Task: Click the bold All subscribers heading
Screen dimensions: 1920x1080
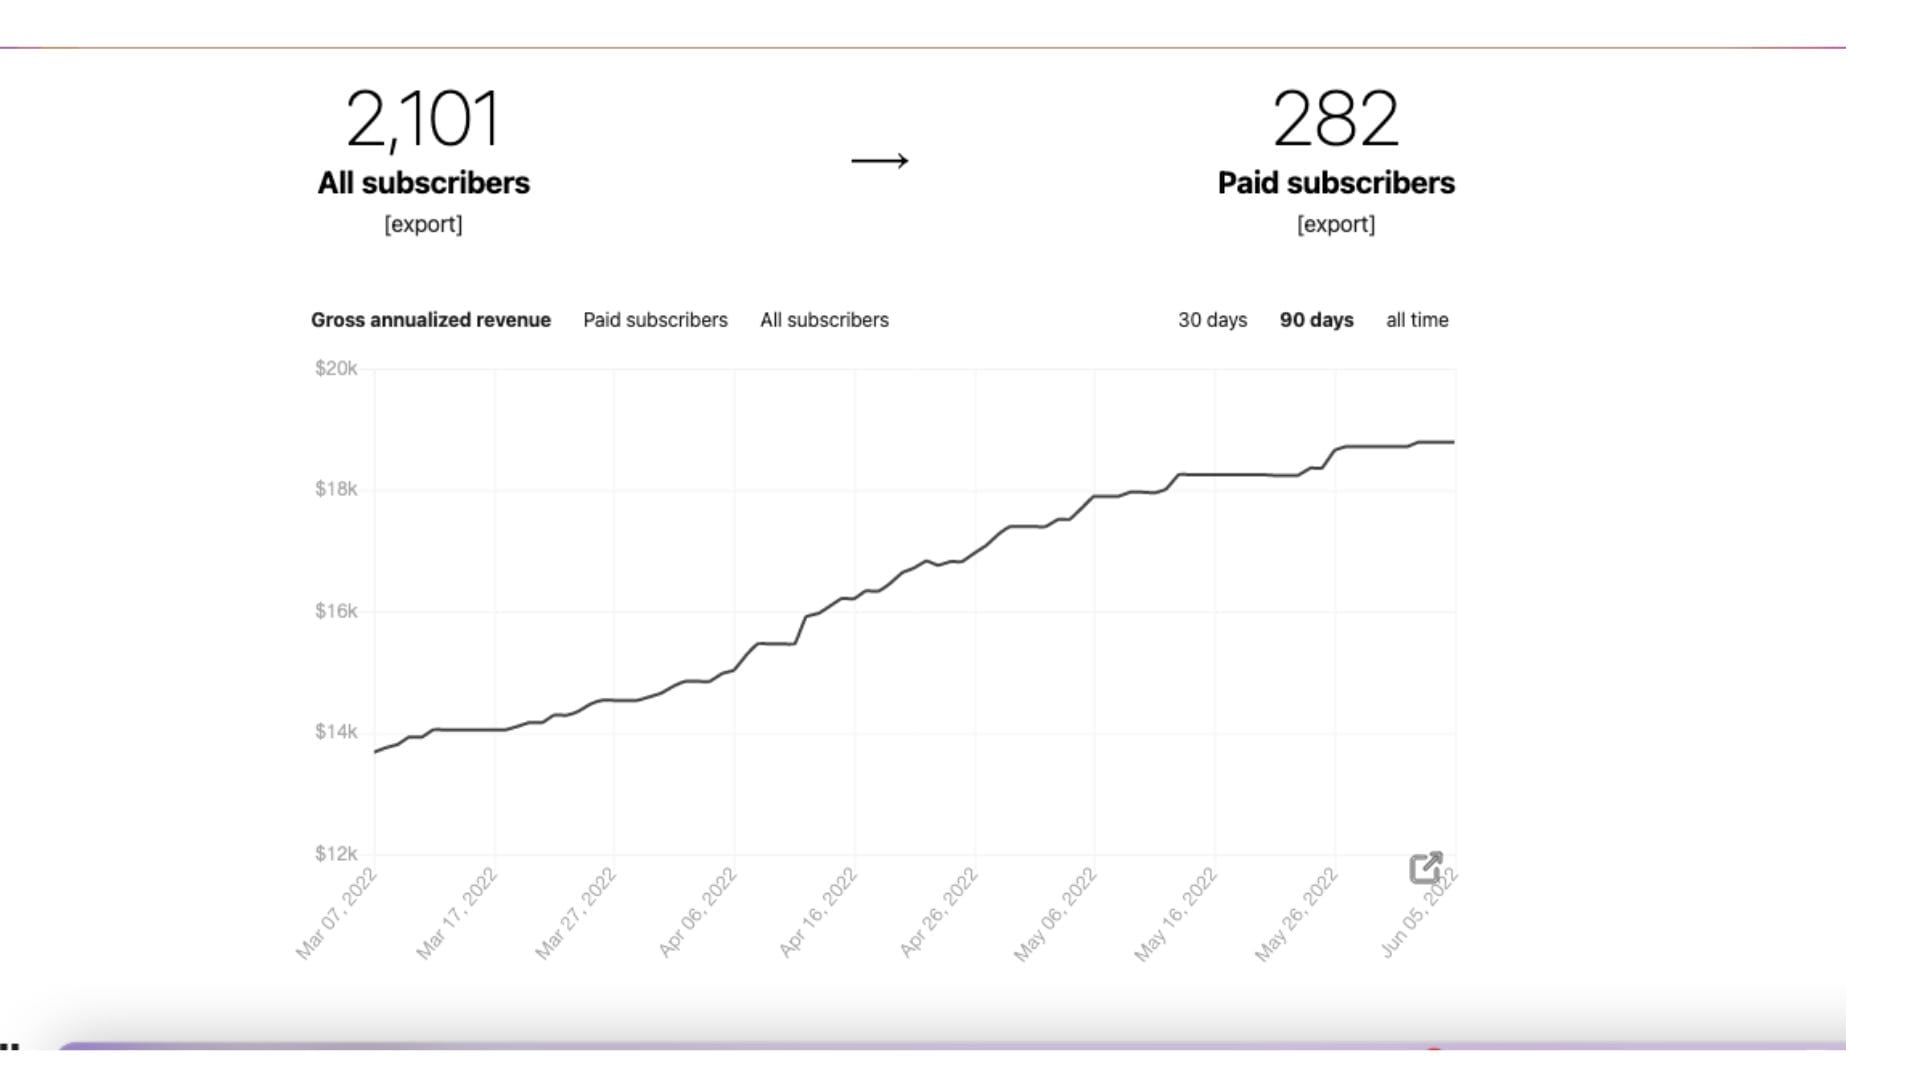Action: (424, 183)
